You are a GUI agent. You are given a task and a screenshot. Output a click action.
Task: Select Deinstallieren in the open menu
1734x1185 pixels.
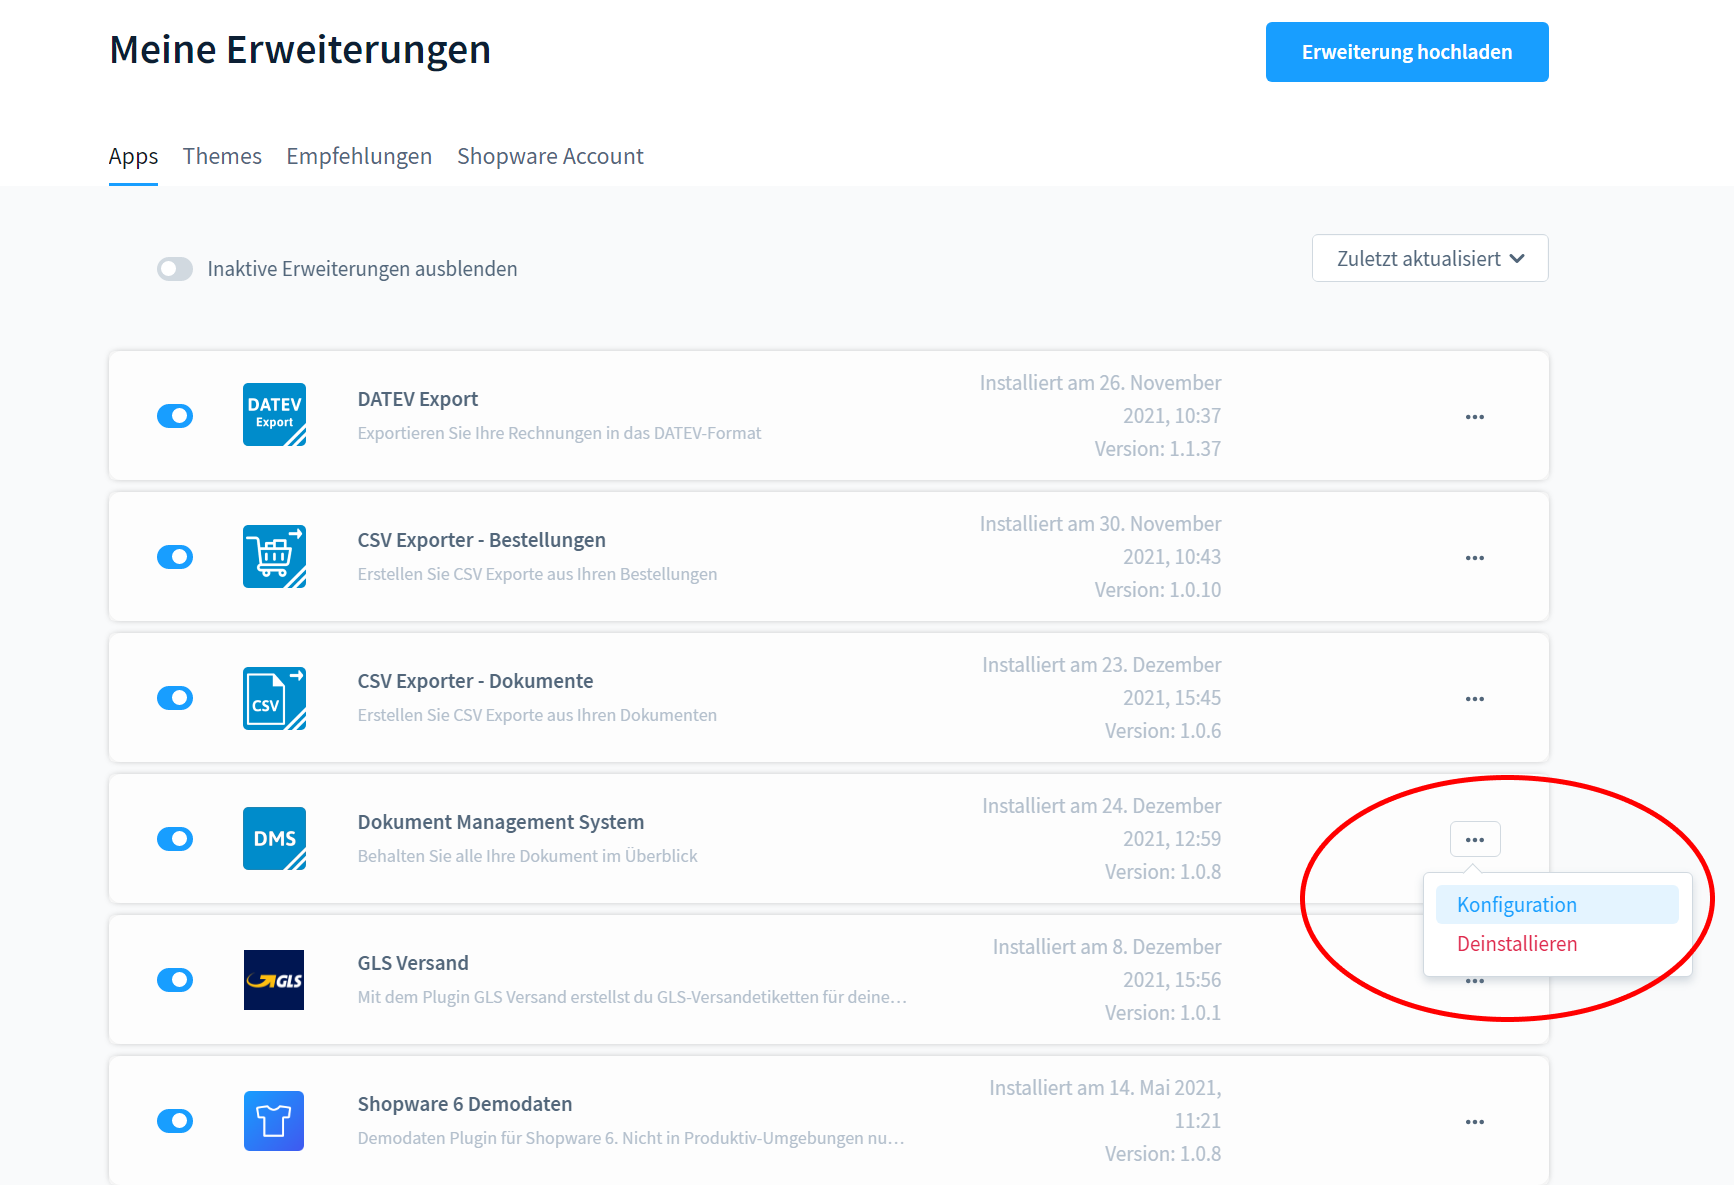click(1517, 944)
